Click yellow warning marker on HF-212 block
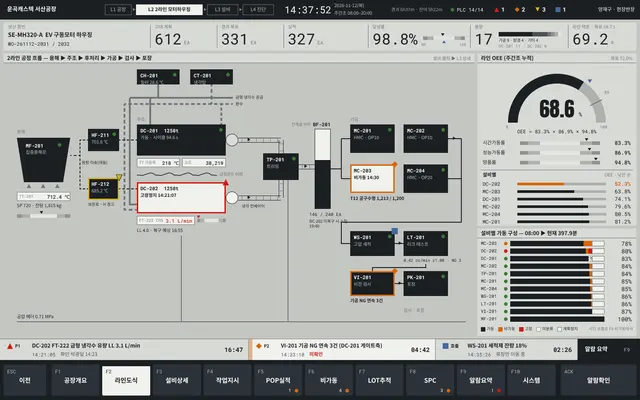 [119, 177]
